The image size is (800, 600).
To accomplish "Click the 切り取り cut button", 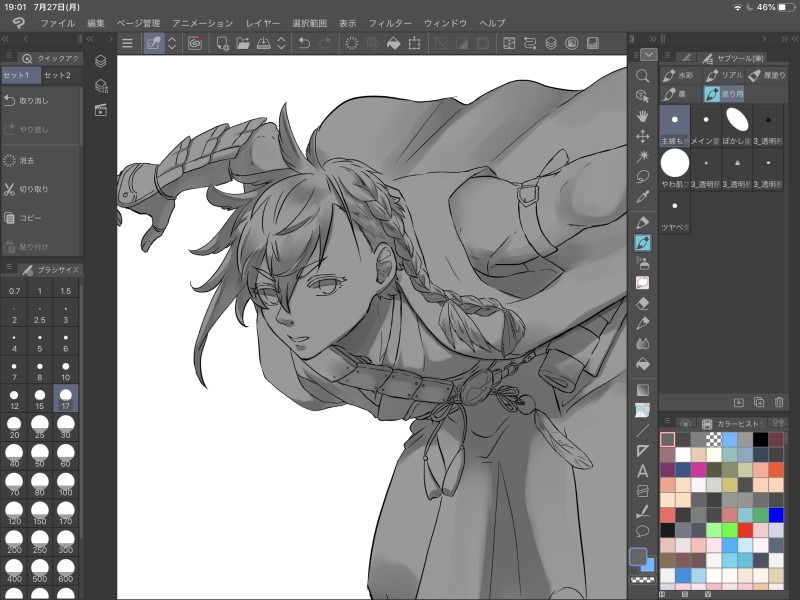I will click(41, 189).
